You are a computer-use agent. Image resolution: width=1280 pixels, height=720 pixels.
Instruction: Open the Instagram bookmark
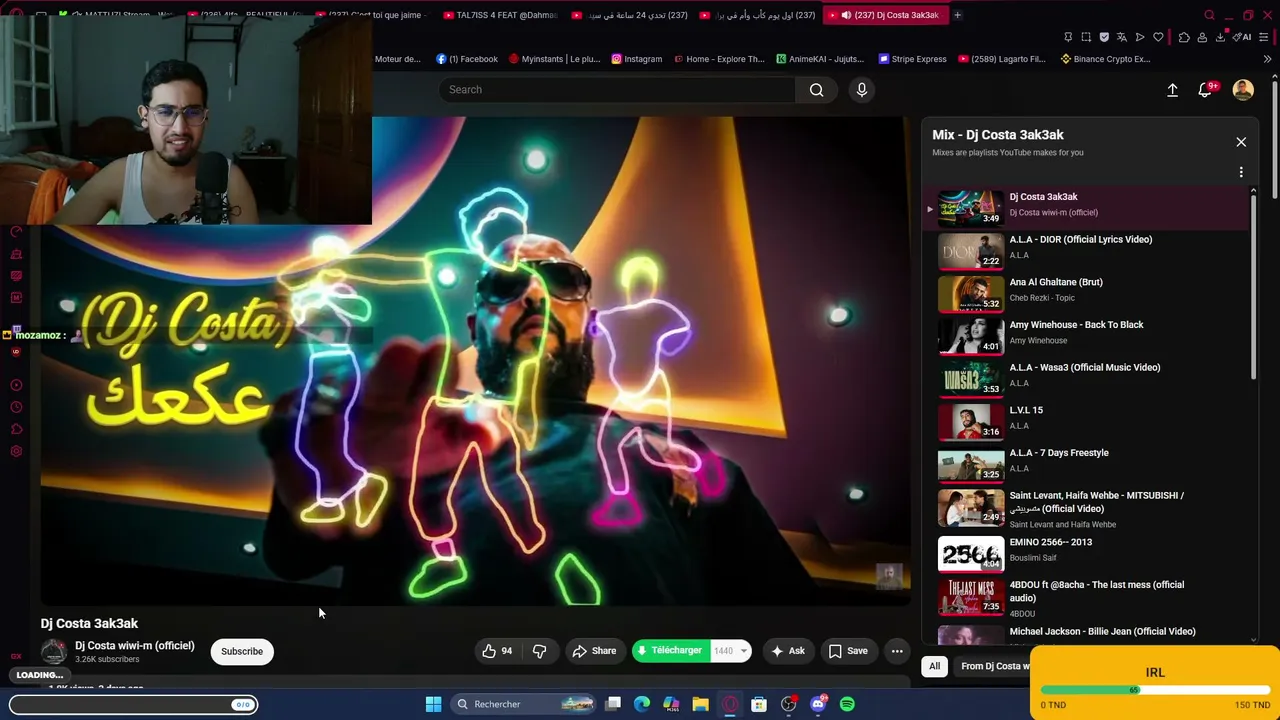[x=637, y=59]
